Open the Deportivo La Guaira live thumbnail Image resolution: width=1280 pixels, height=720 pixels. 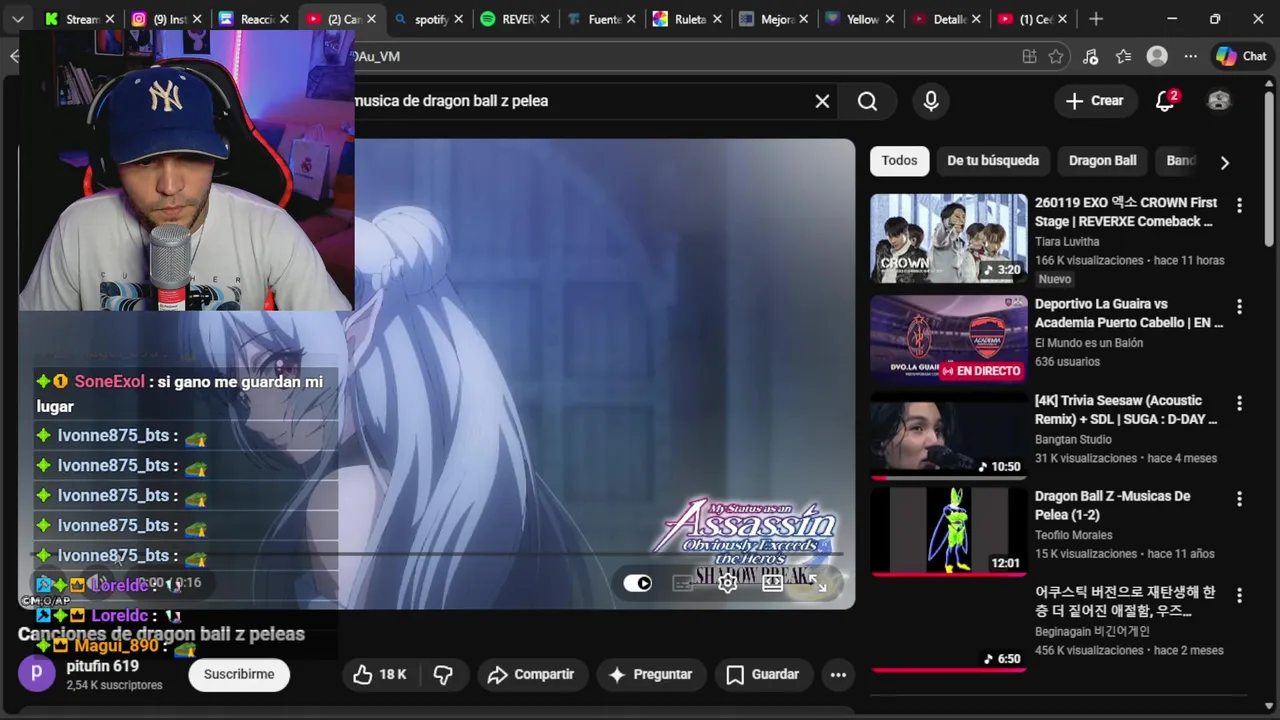(x=948, y=340)
